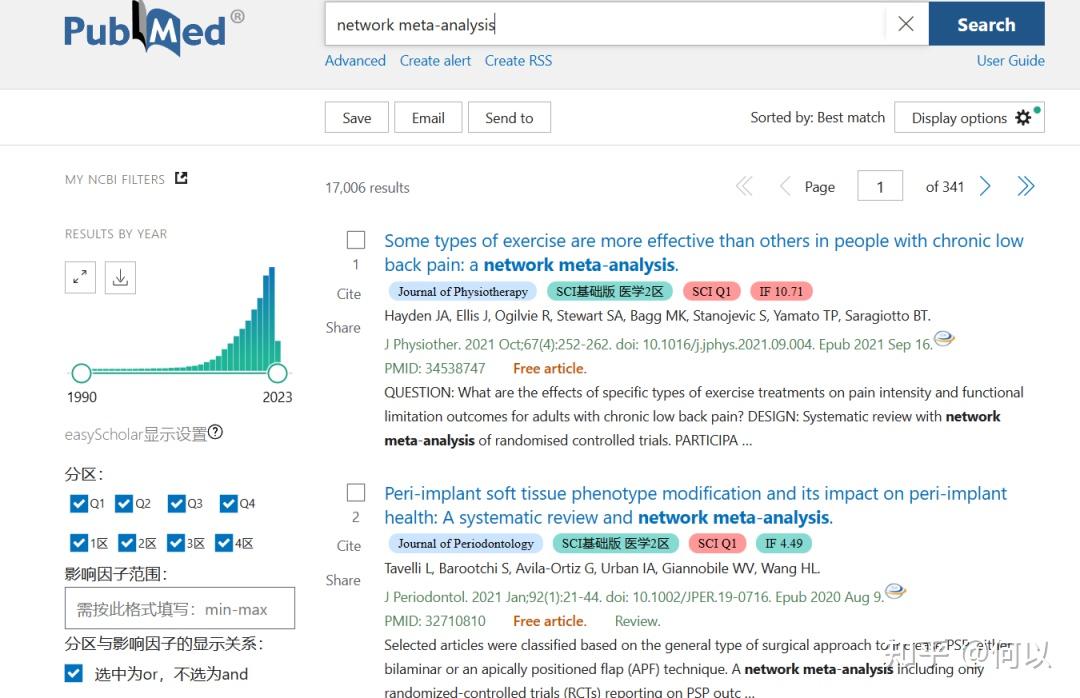This screenshot has width=1080, height=698.
Task: Toggle the 3区 filter checkbox
Action: tap(177, 543)
